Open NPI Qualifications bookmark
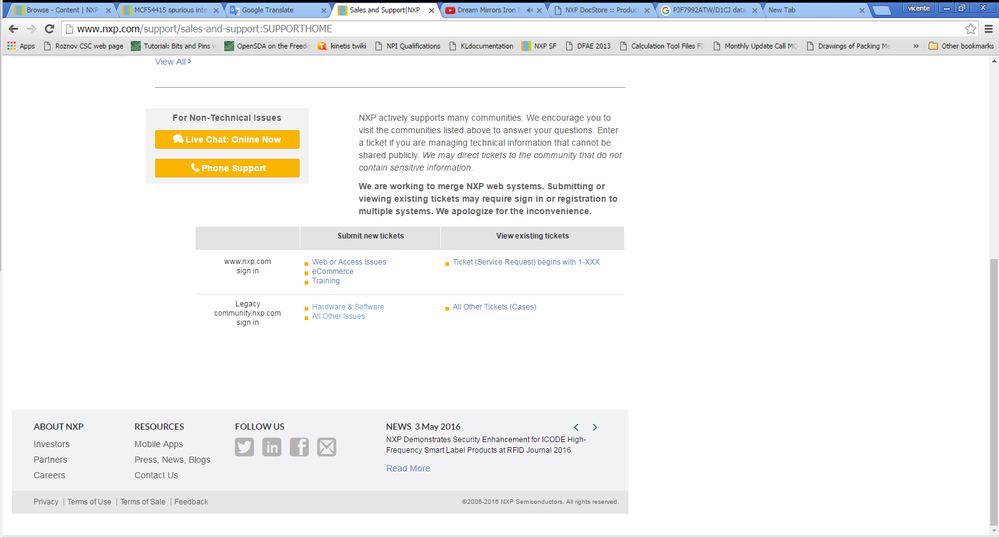The height and width of the screenshot is (538, 999). 407,46
